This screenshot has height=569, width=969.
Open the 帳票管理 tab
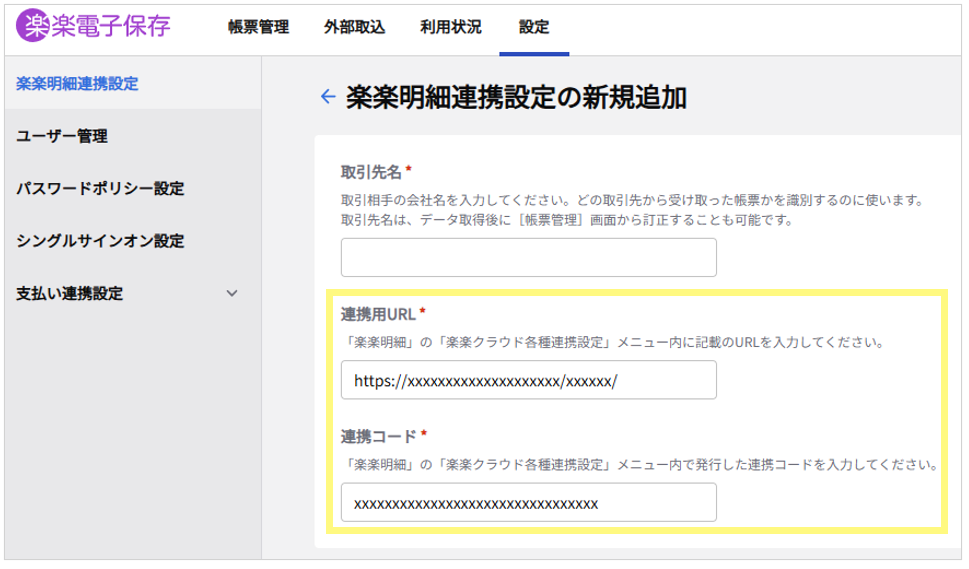(x=258, y=28)
